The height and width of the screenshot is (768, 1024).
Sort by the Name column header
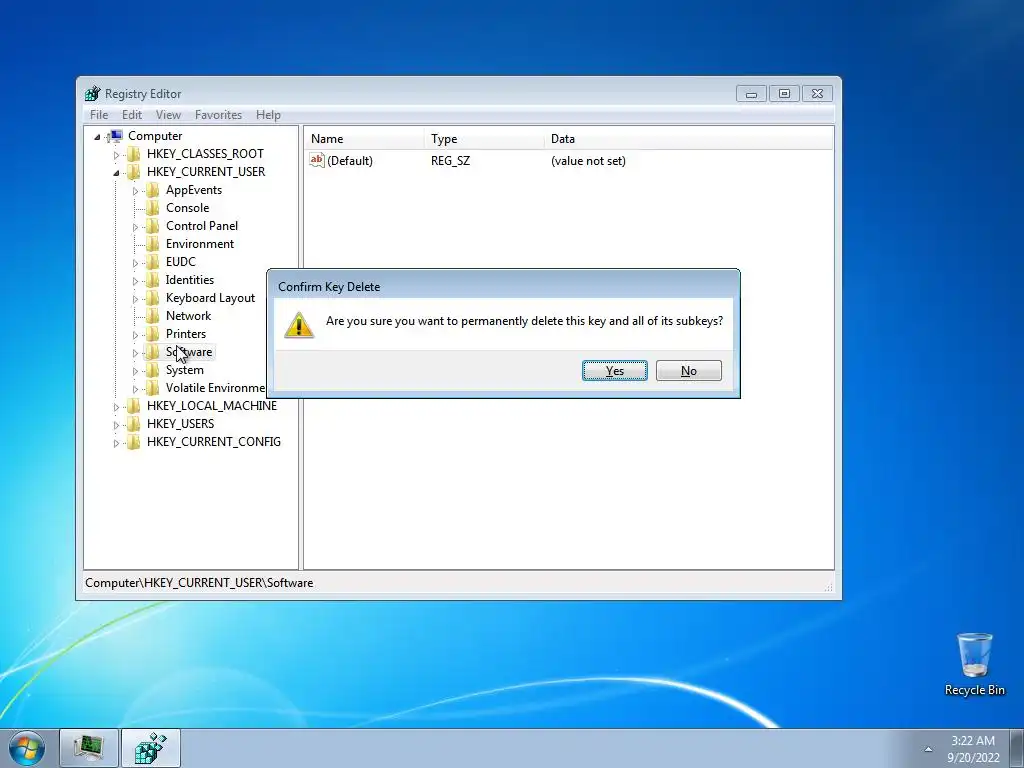364,138
